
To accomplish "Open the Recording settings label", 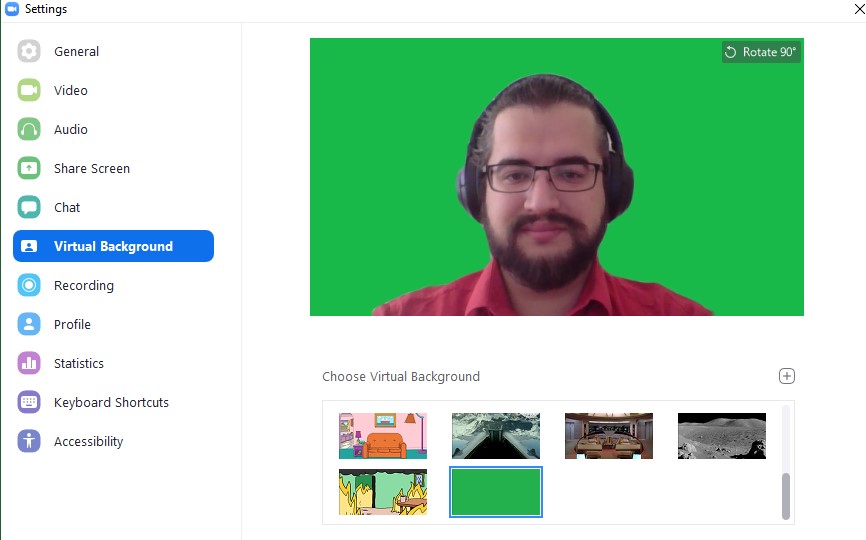I will pos(84,286).
